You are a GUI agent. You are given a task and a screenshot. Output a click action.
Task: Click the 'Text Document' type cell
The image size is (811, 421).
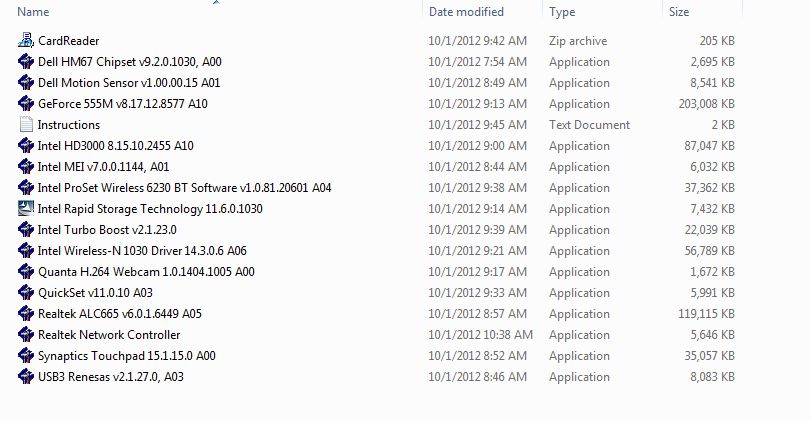(x=589, y=125)
